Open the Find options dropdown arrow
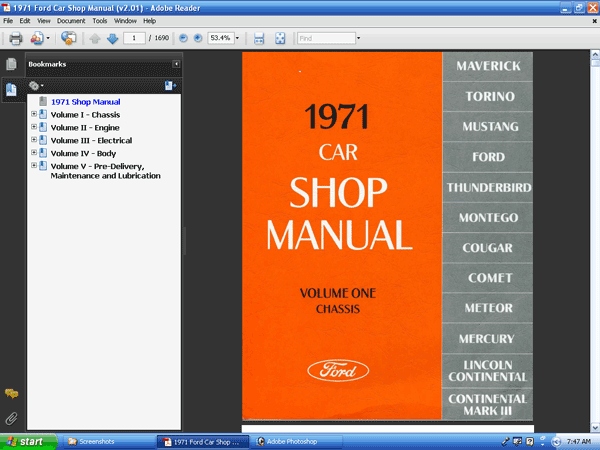Image resolution: width=600 pixels, height=450 pixels. [x=358, y=38]
